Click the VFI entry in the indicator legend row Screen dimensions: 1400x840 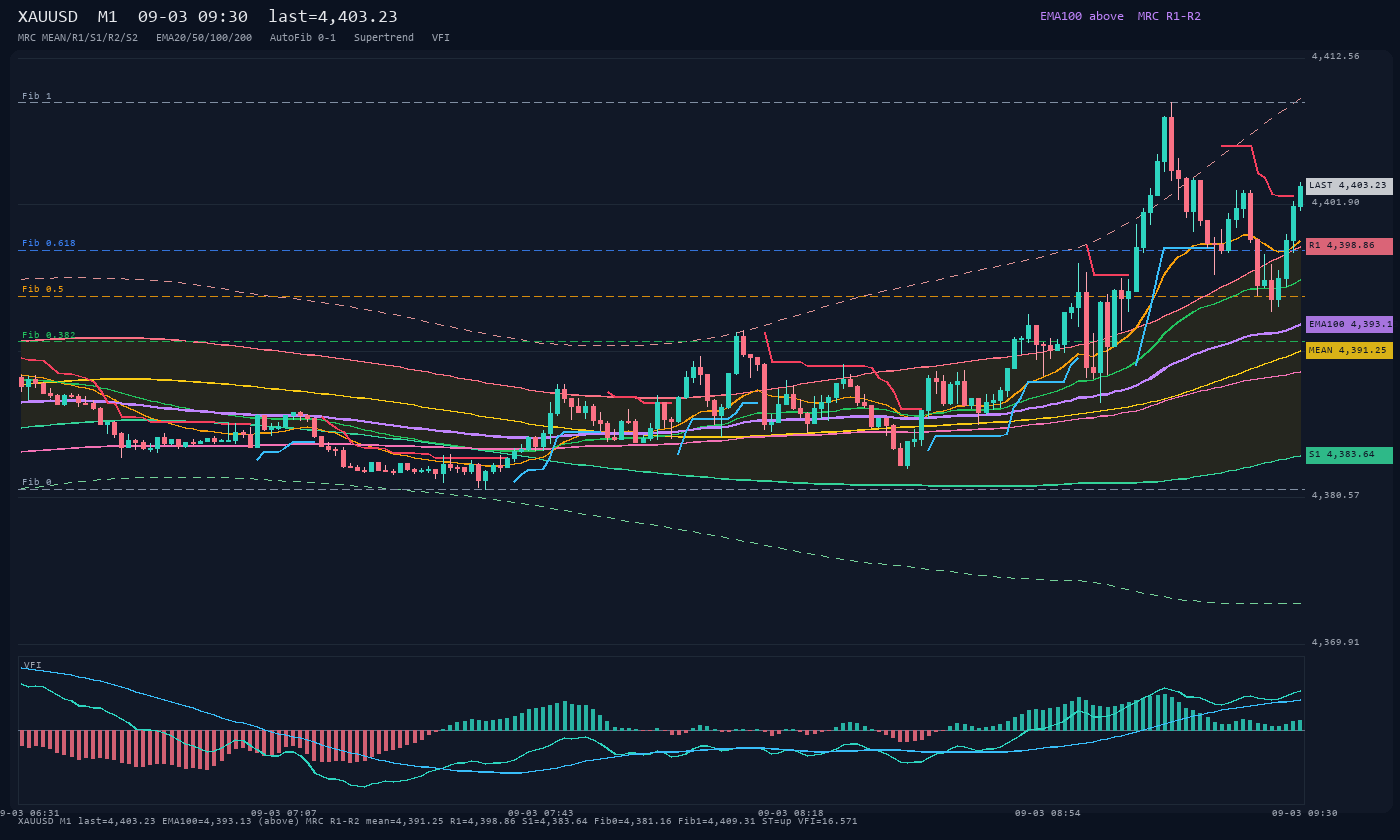[x=441, y=38]
